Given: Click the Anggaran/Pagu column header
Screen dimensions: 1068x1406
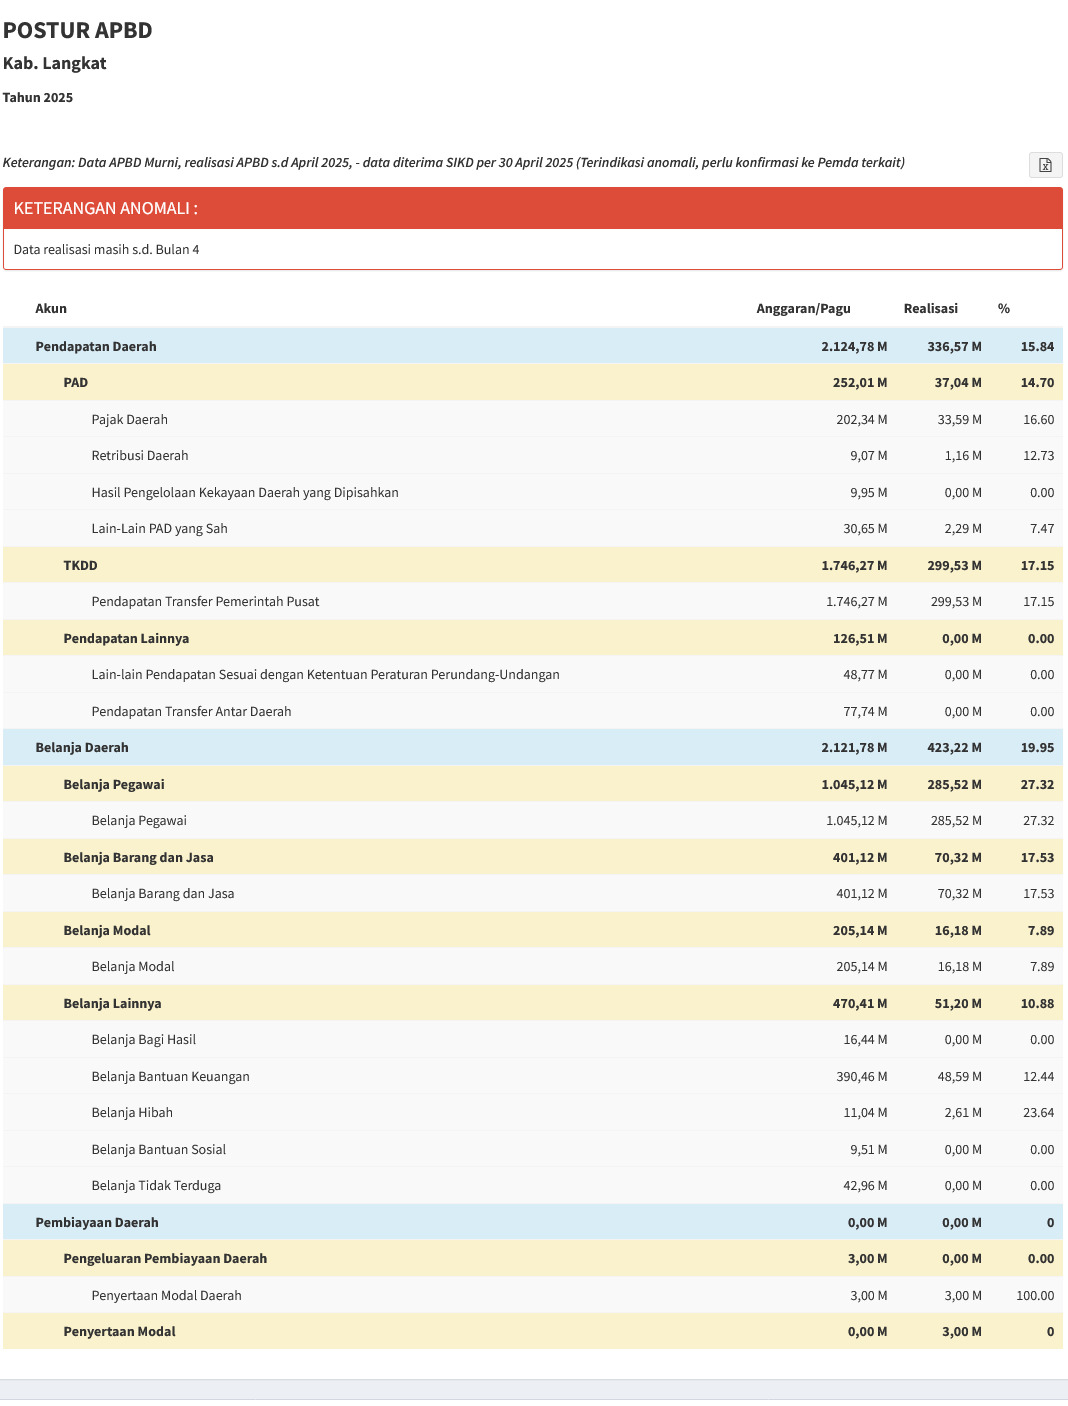Looking at the screenshot, I should tap(803, 309).
